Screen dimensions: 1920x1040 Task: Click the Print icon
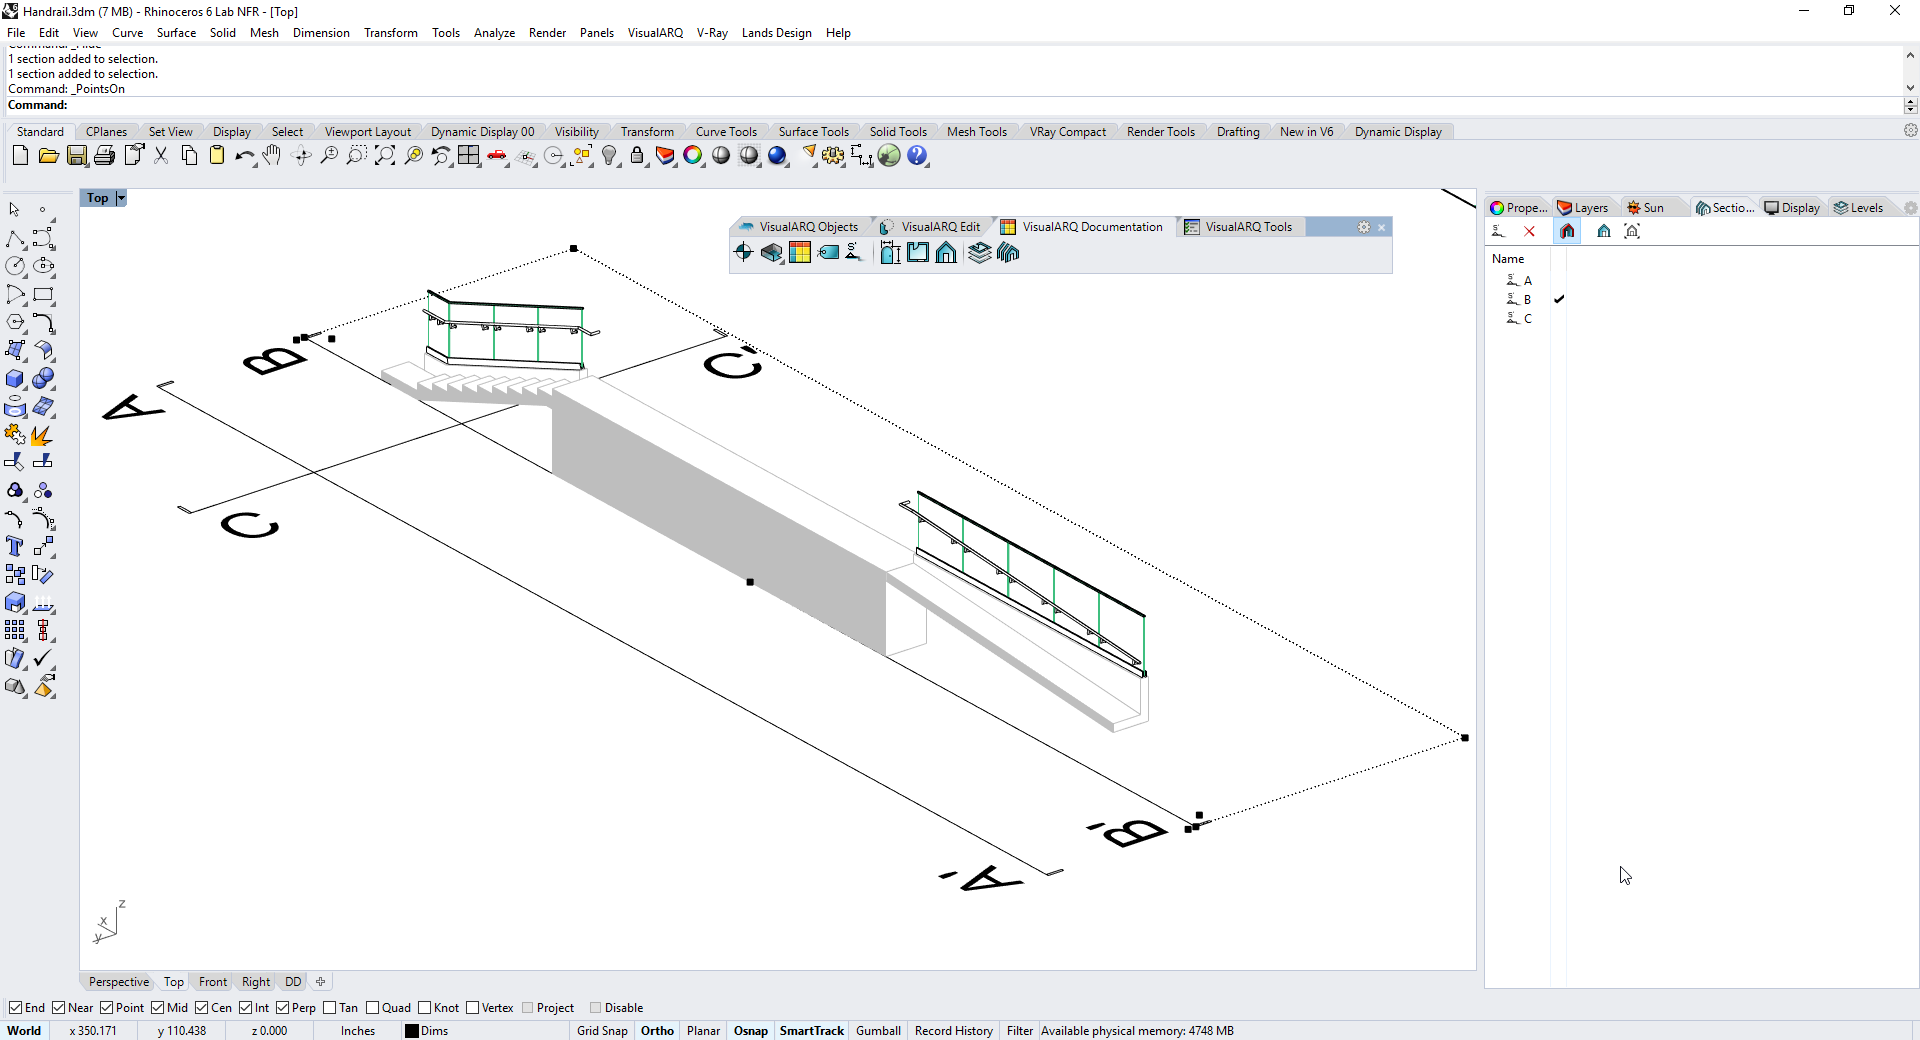click(105, 156)
